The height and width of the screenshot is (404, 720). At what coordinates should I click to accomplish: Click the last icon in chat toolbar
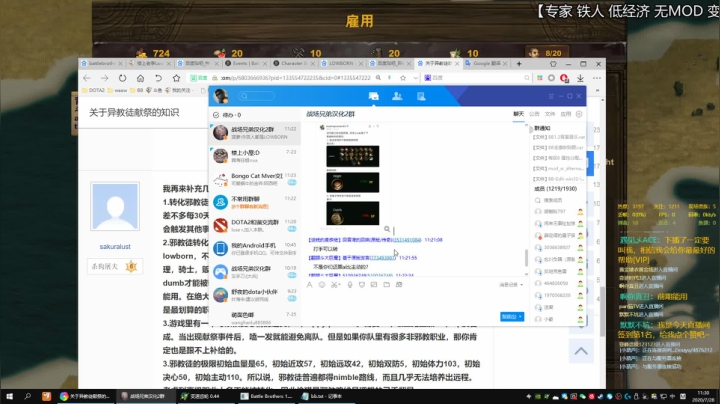(399, 285)
